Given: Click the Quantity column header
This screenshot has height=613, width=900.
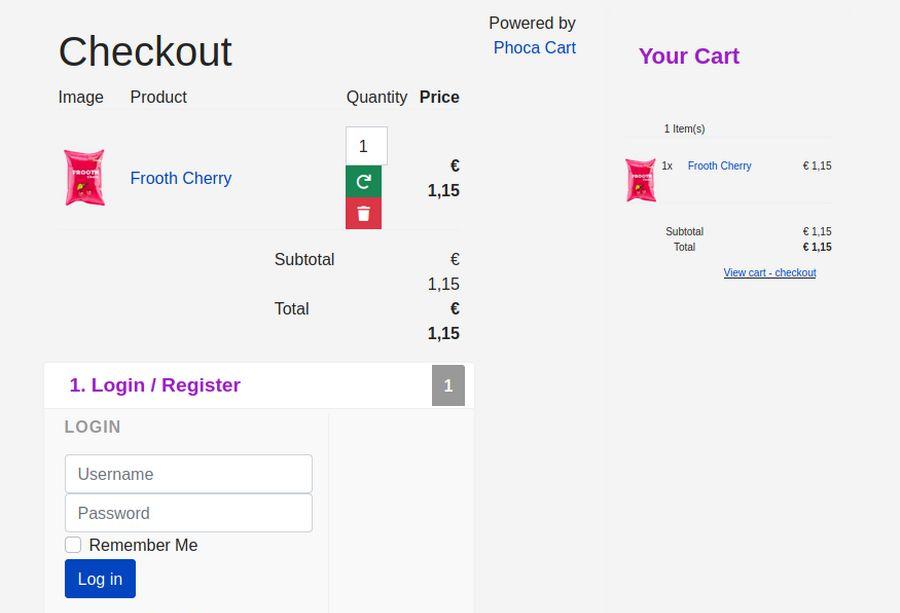Looking at the screenshot, I should click(x=376, y=97).
